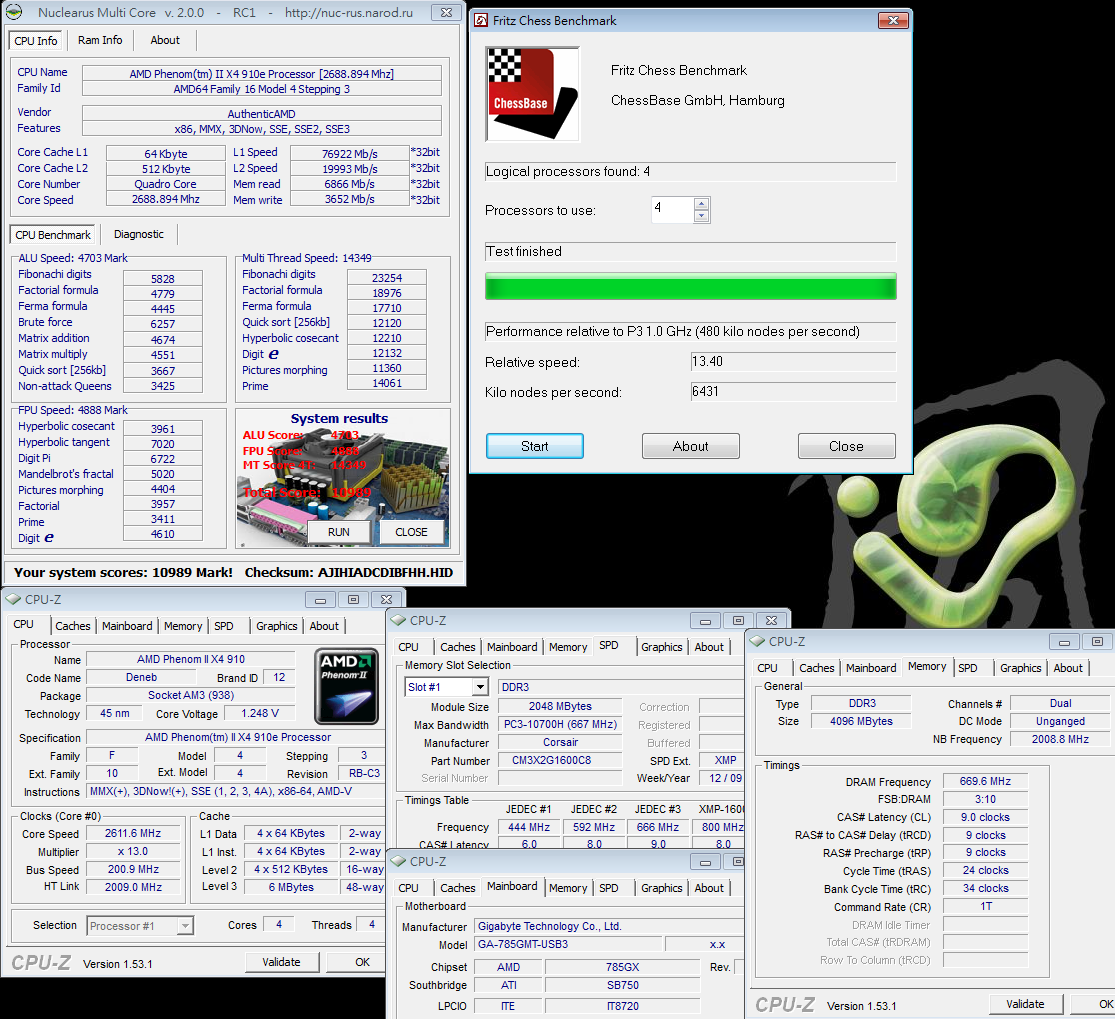
Task: Click the Nuclearus title bar app icon
Action: pyautogui.click(x=15, y=12)
